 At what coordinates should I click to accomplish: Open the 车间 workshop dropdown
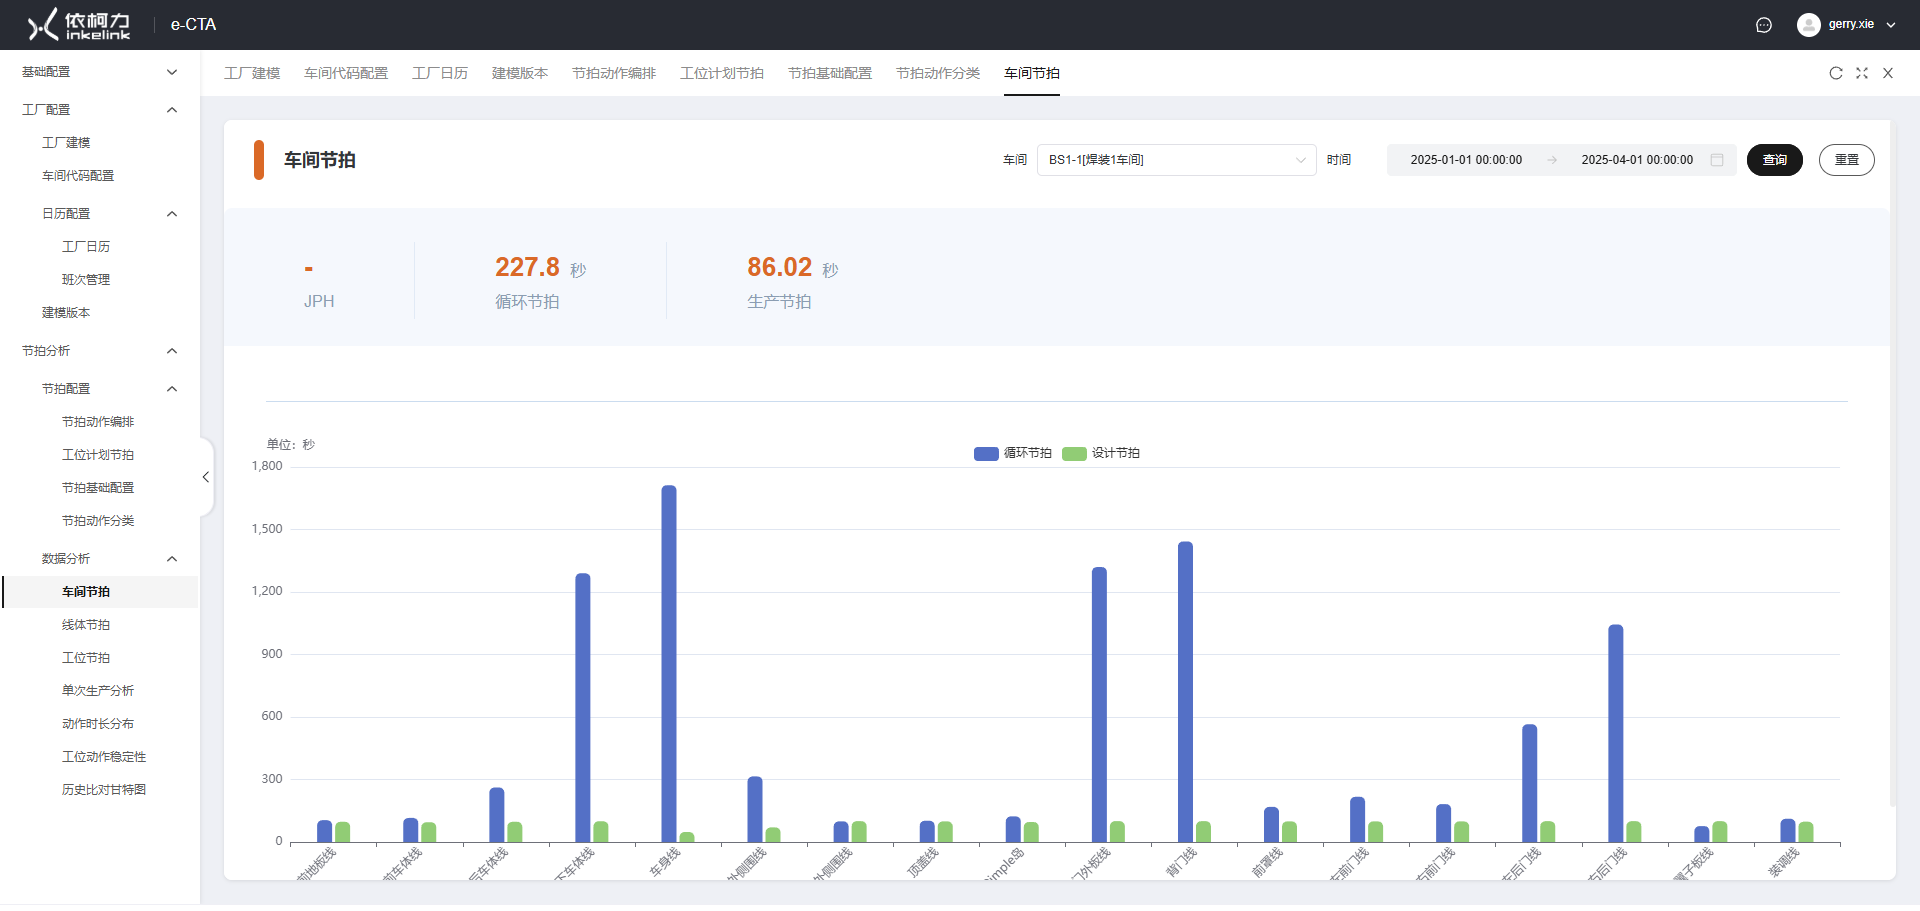tap(1176, 160)
